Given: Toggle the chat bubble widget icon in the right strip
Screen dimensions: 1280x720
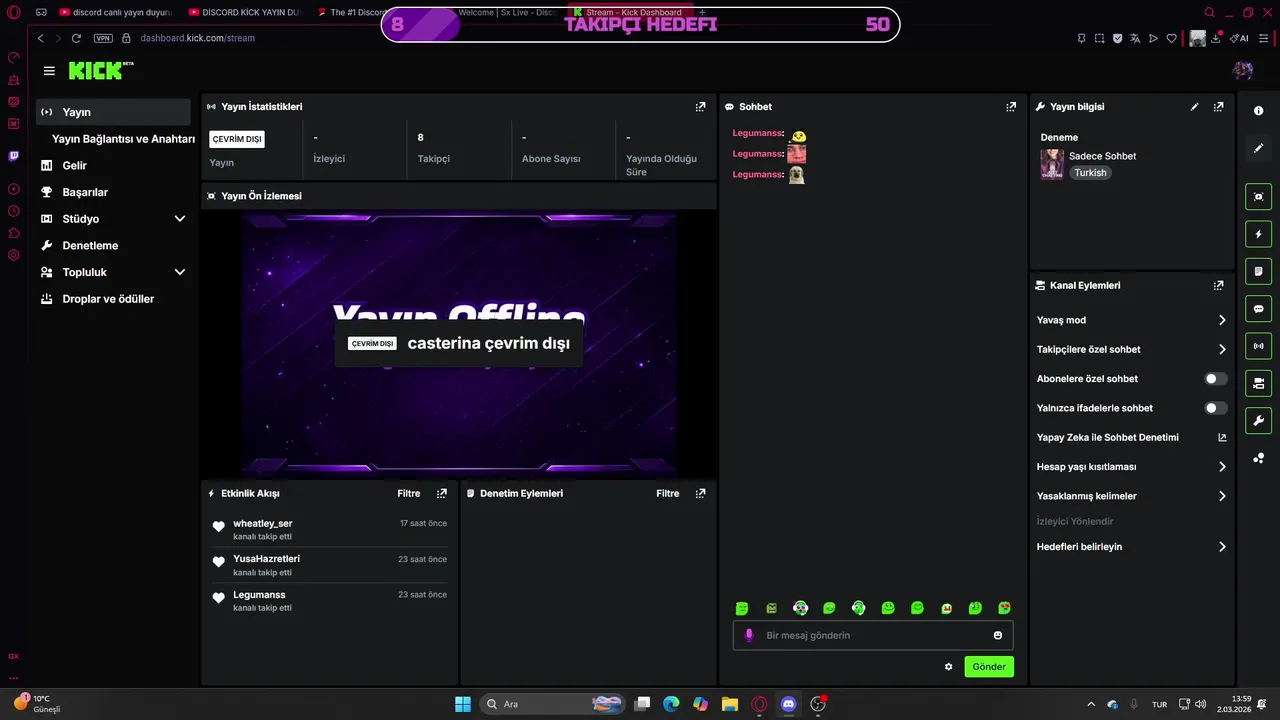Looking at the screenshot, I should pyautogui.click(x=1259, y=309).
